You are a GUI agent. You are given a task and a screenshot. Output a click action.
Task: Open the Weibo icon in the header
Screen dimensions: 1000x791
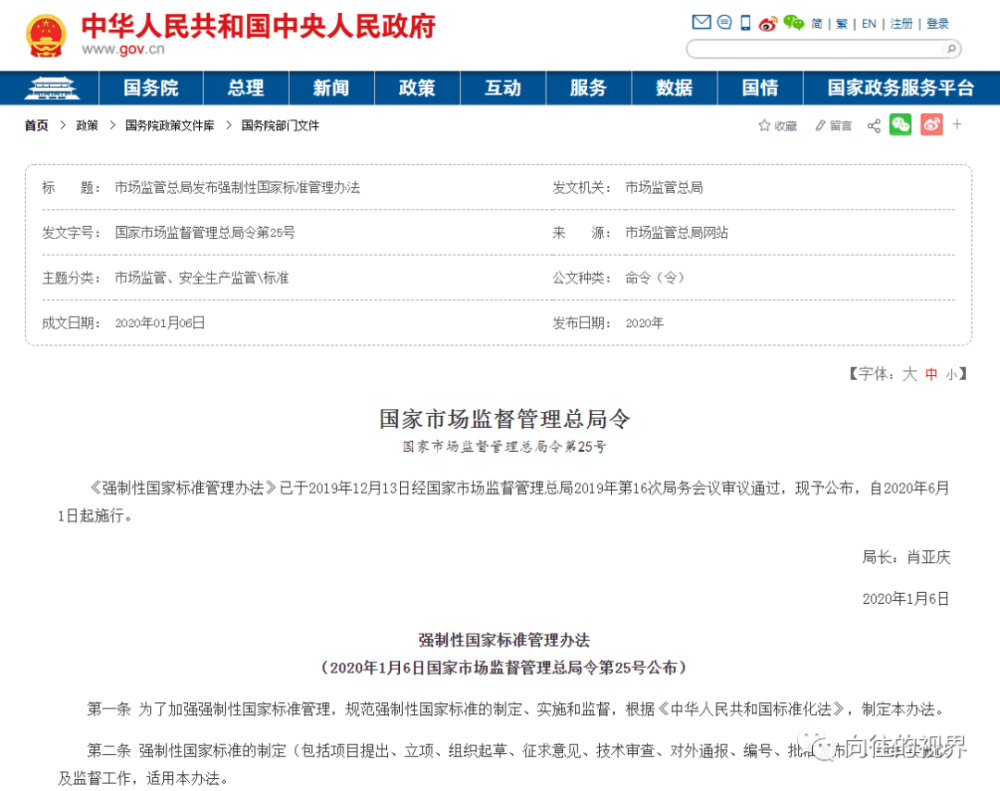[x=767, y=23]
